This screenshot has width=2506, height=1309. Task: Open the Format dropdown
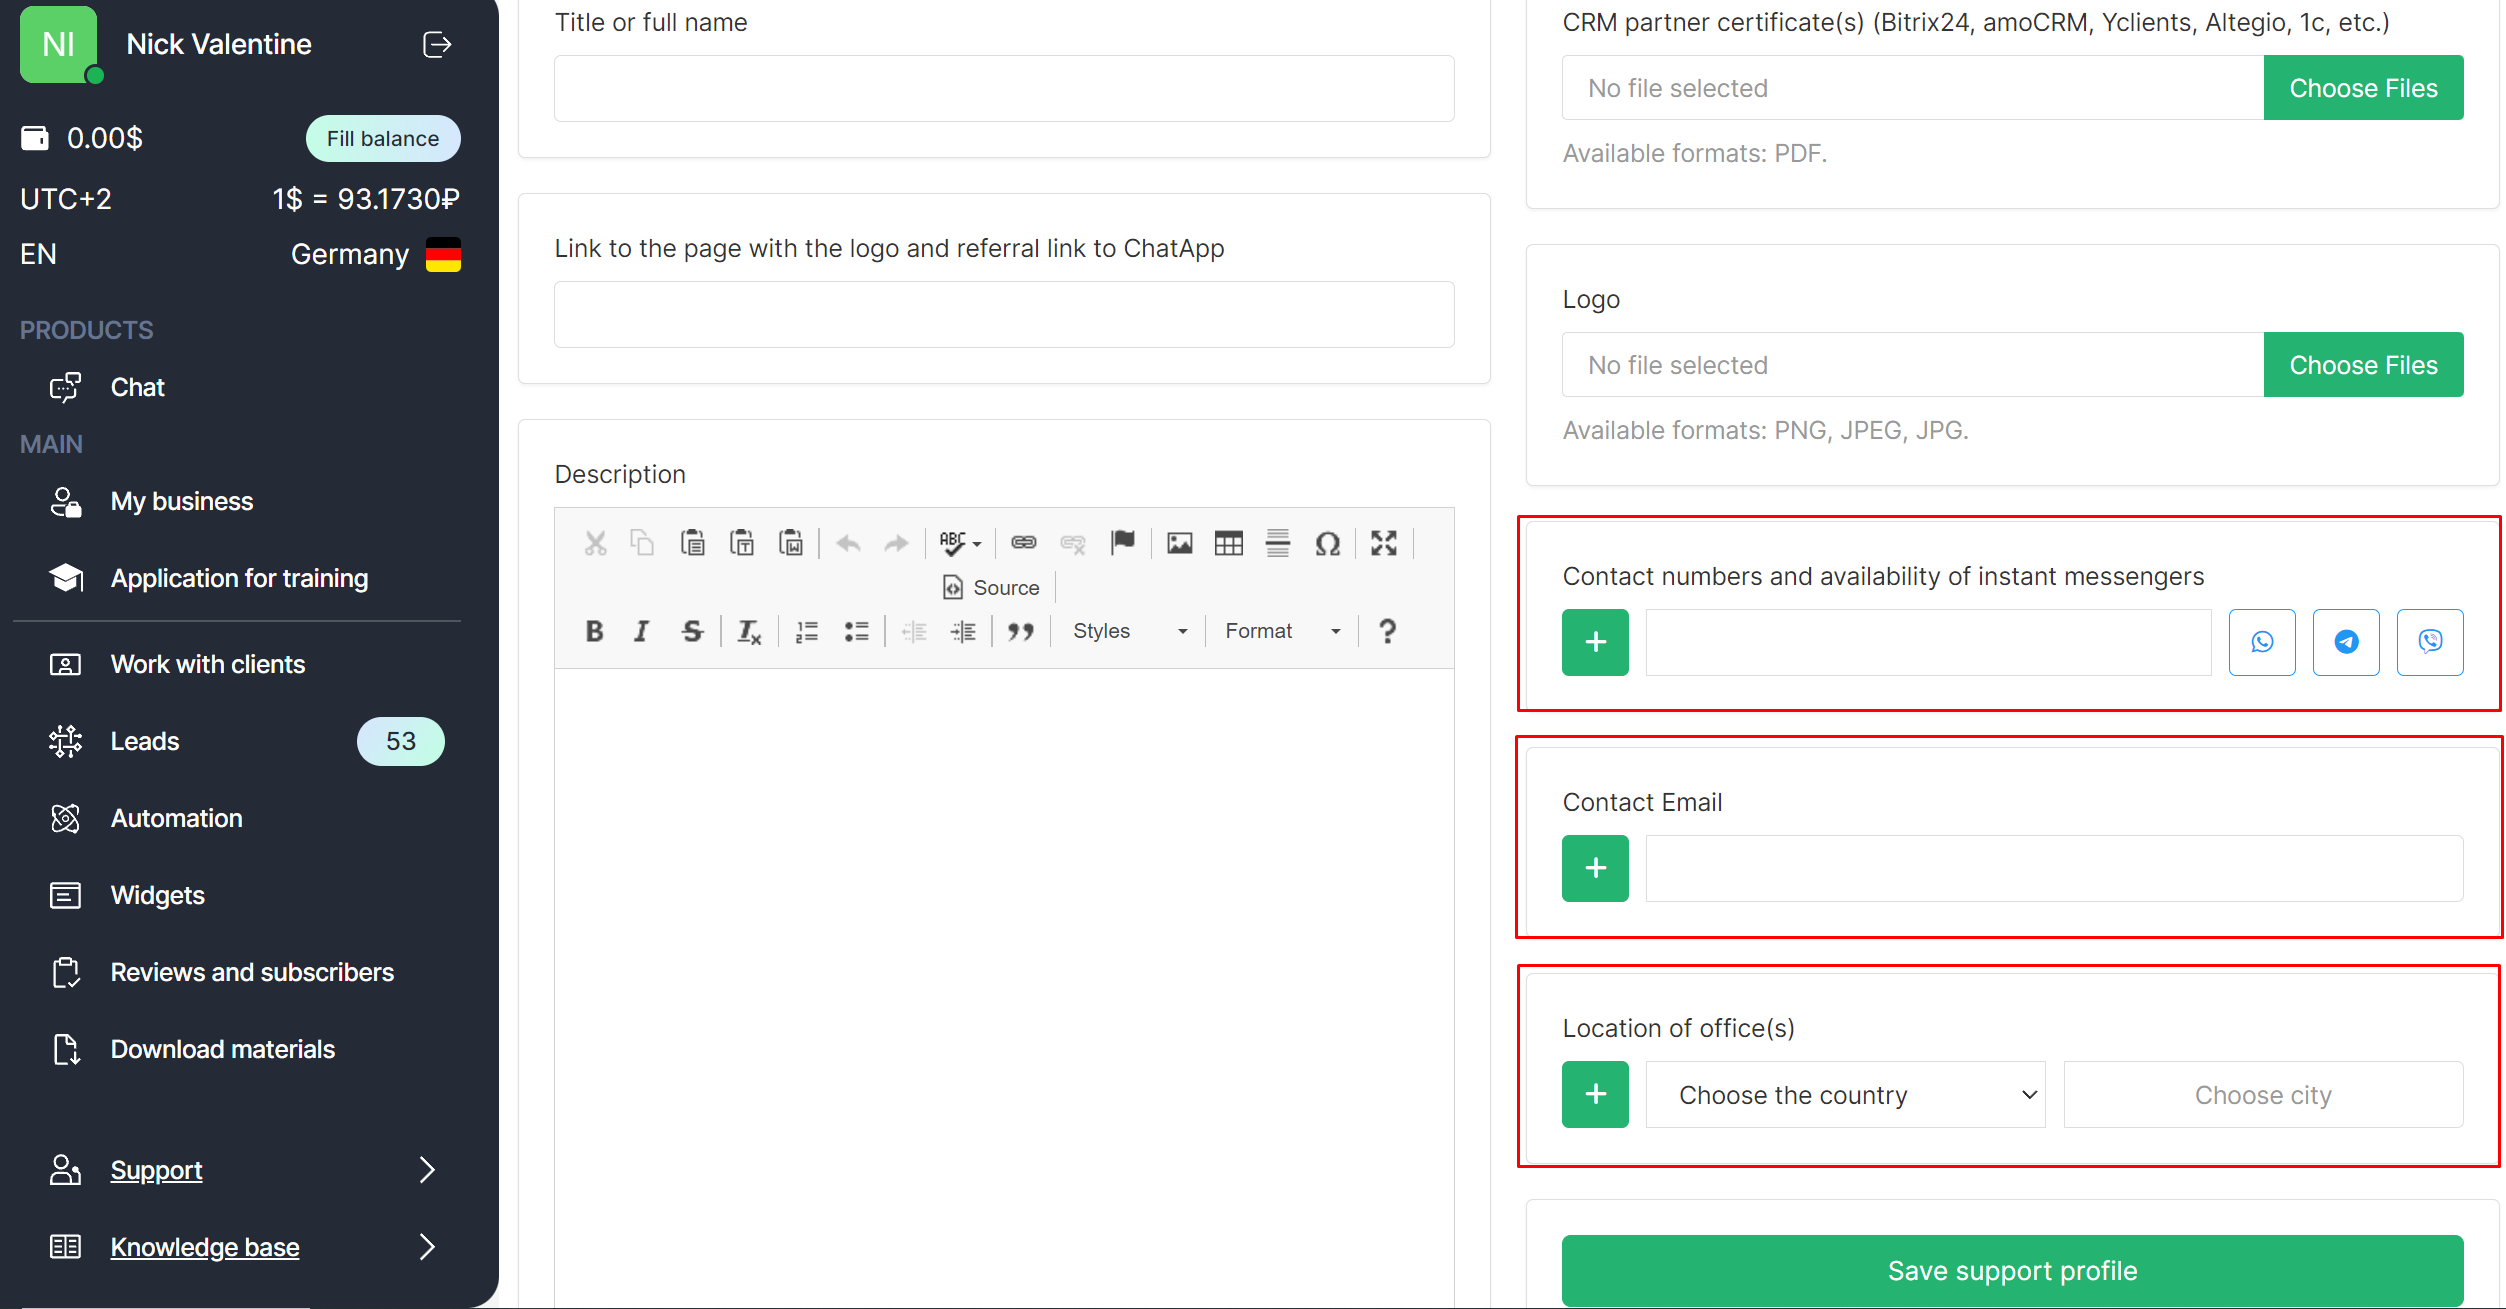(x=1282, y=631)
